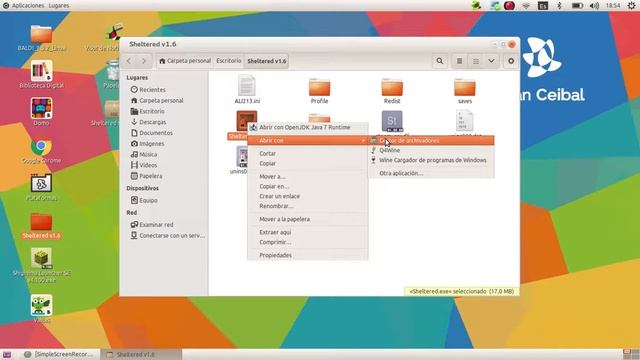Viewport: 640px width, 360px height.
Task: Open the Sheltered v1.6 desktop folder
Action: 41,222
